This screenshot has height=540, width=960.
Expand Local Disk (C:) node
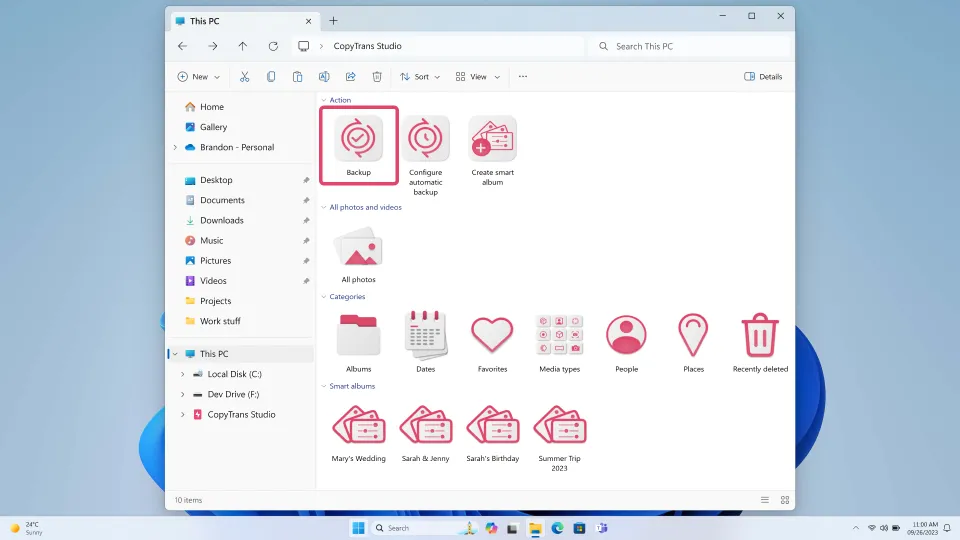182,374
